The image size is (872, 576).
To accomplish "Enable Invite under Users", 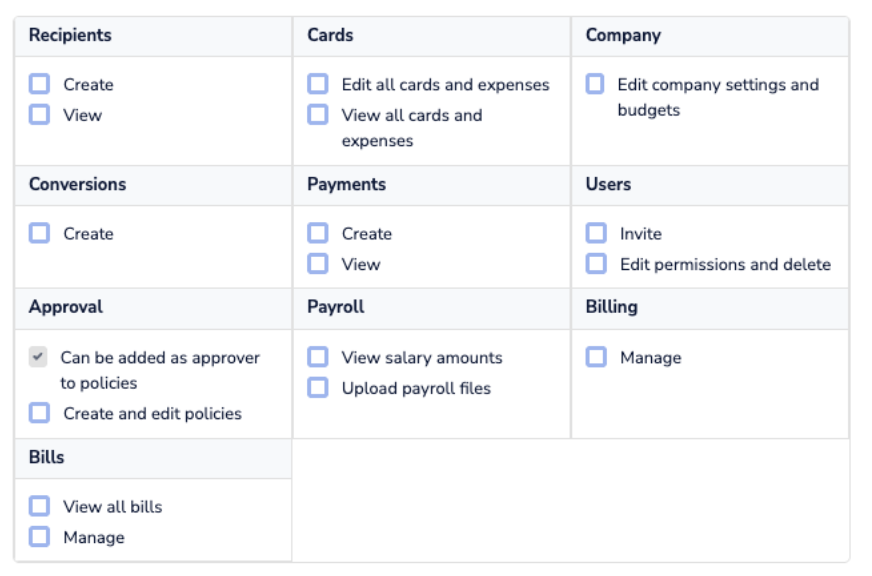I will click(596, 233).
